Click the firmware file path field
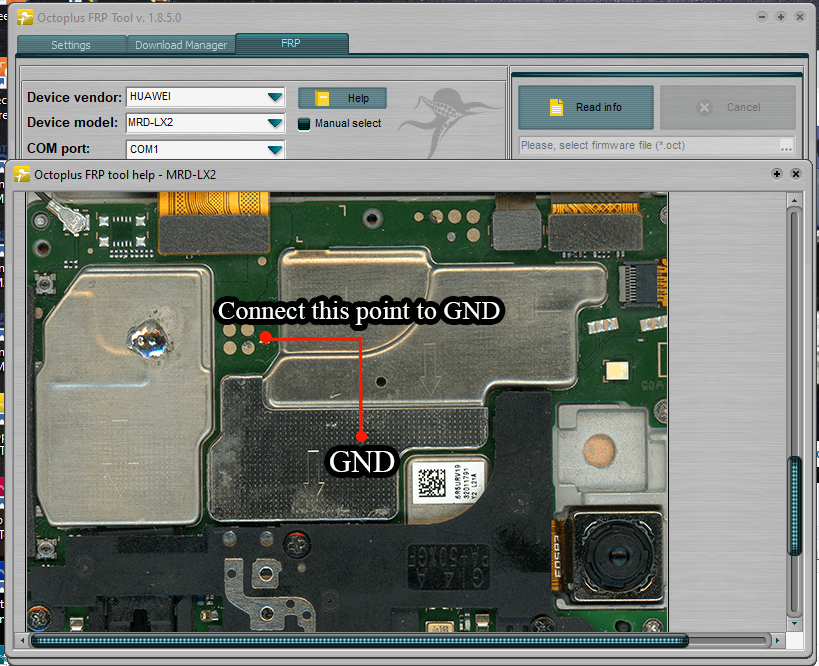Screen dimensions: 819x666 649,146
